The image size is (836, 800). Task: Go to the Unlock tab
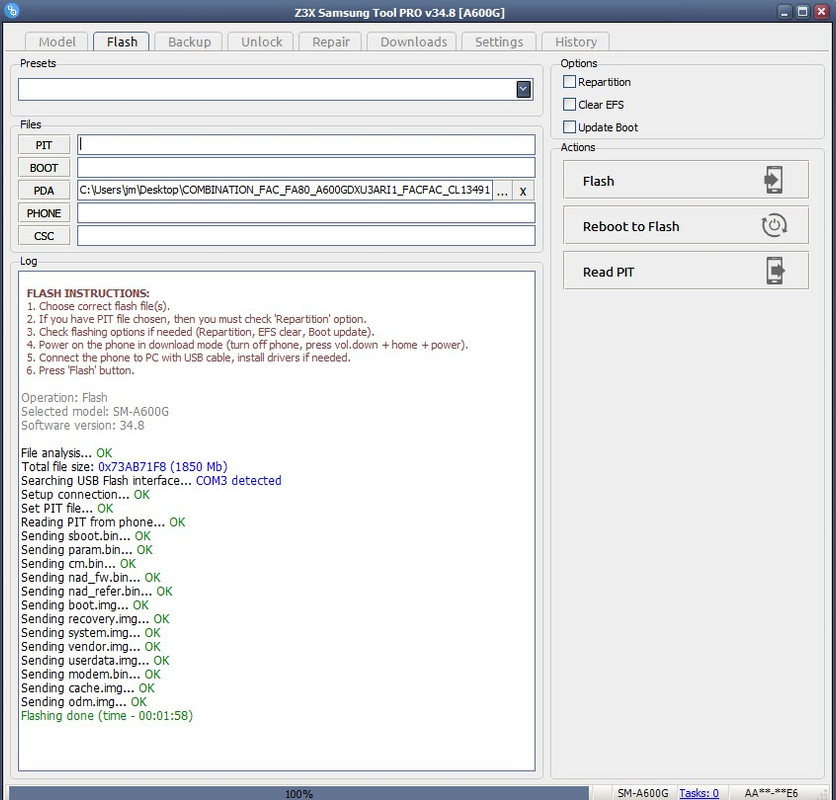coord(261,42)
